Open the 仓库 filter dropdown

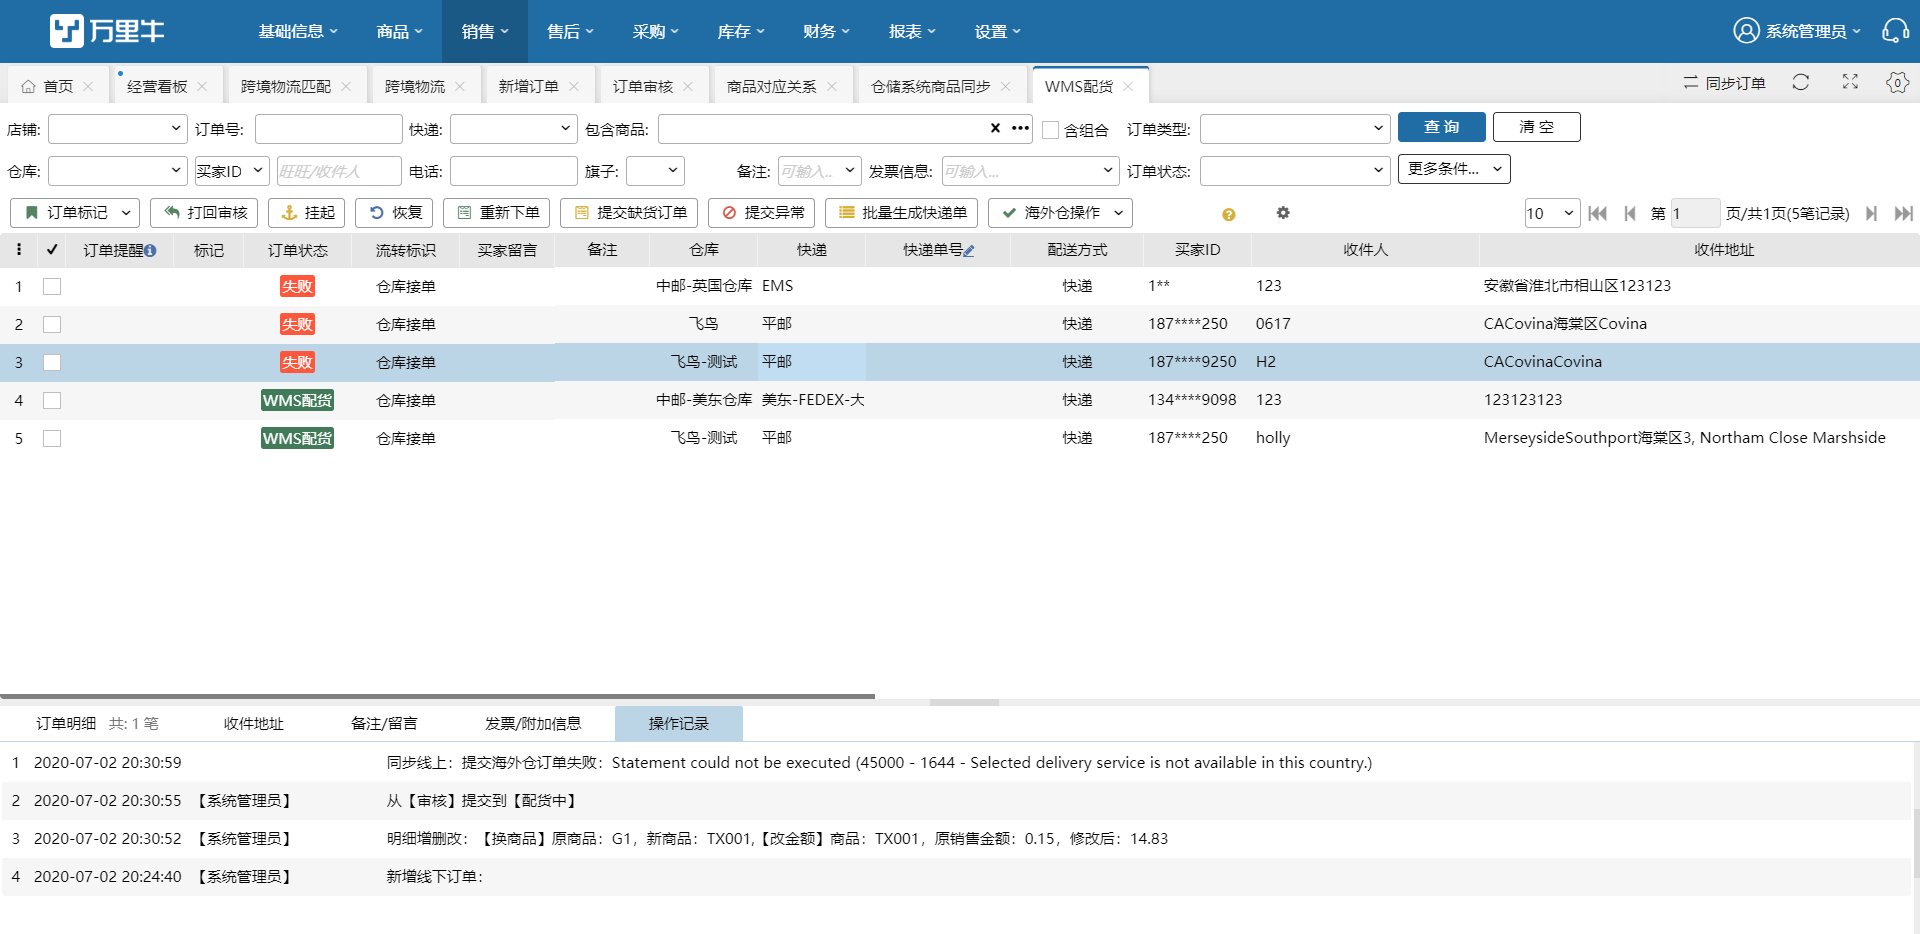point(118,171)
